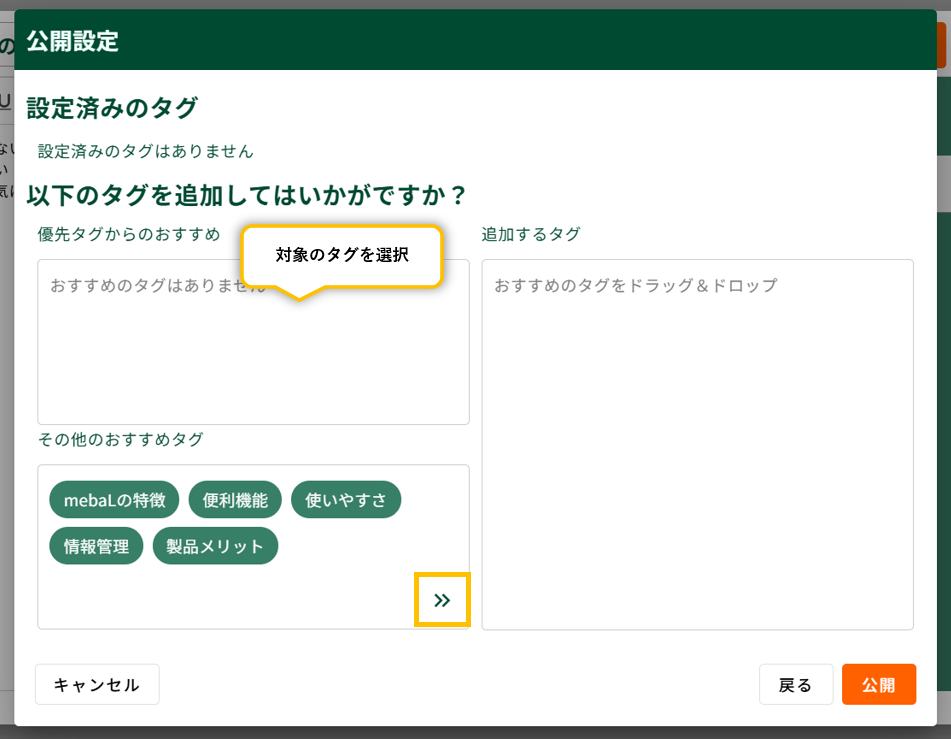Choose the 使いやすさ tag chip
The height and width of the screenshot is (739, 951).
pyautogui.click(x=346, y=500)
